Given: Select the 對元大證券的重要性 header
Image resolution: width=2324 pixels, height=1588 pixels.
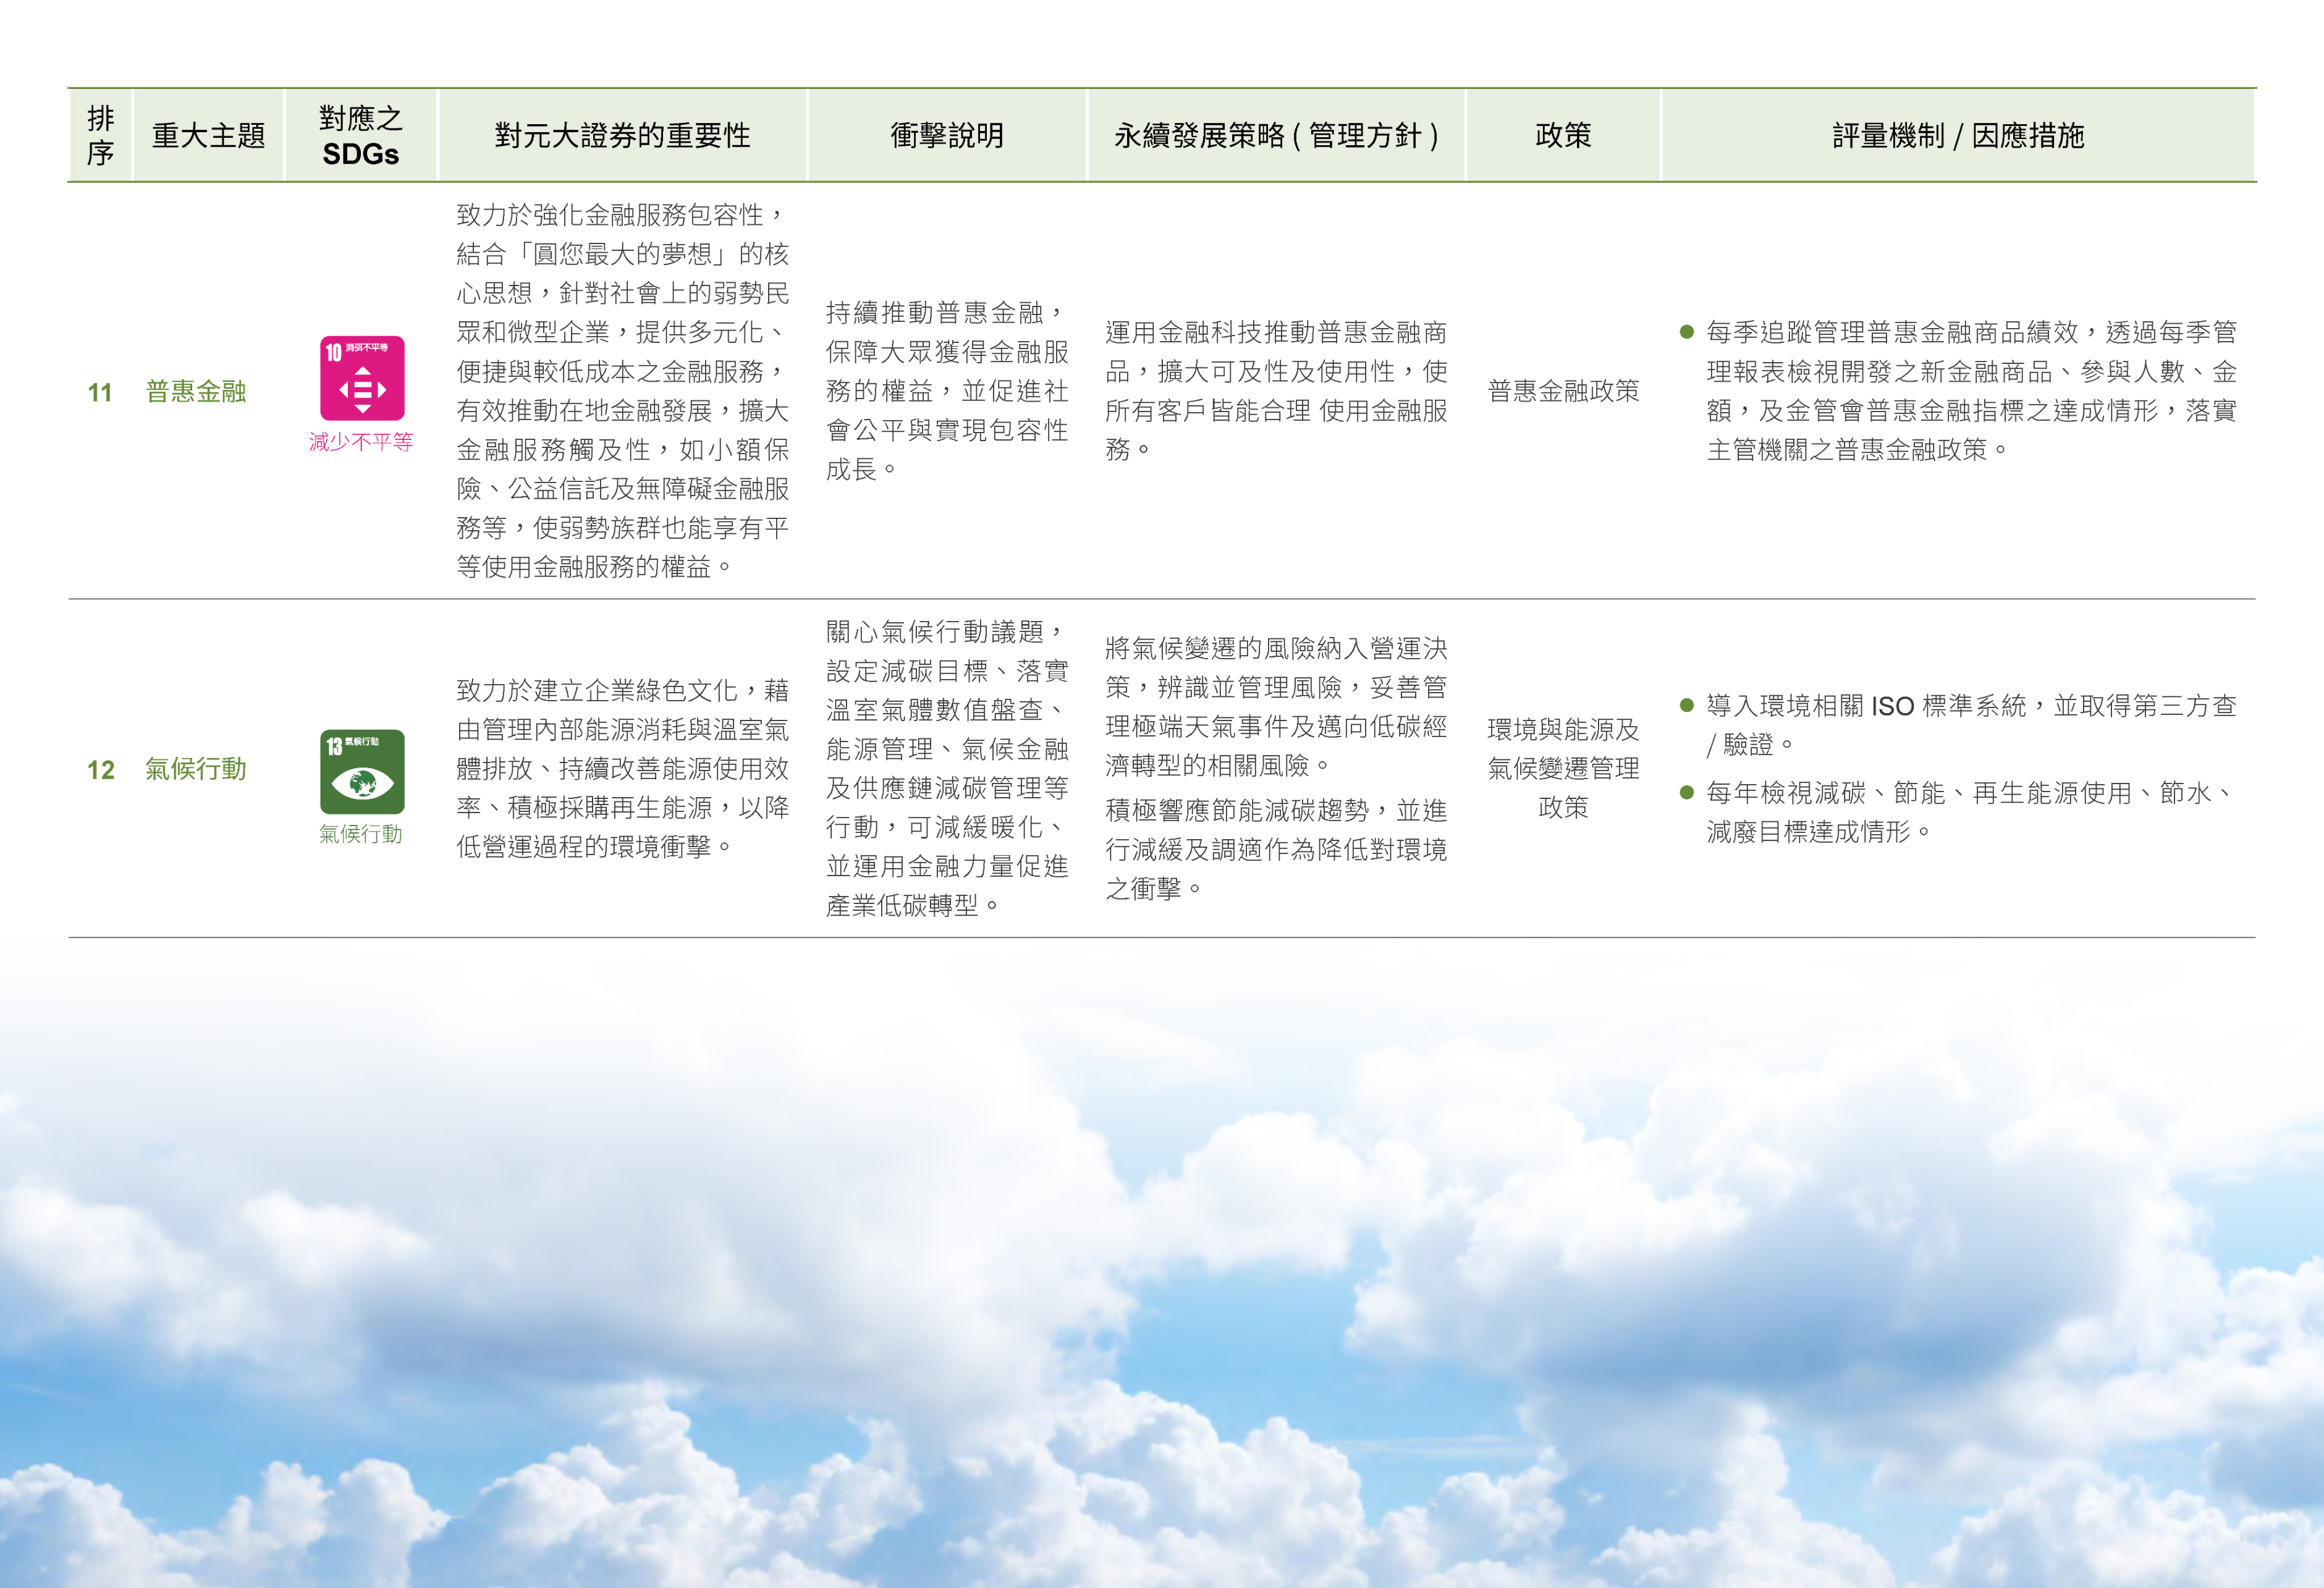Looking at the screenshot, I should click(x=622, y=135).
